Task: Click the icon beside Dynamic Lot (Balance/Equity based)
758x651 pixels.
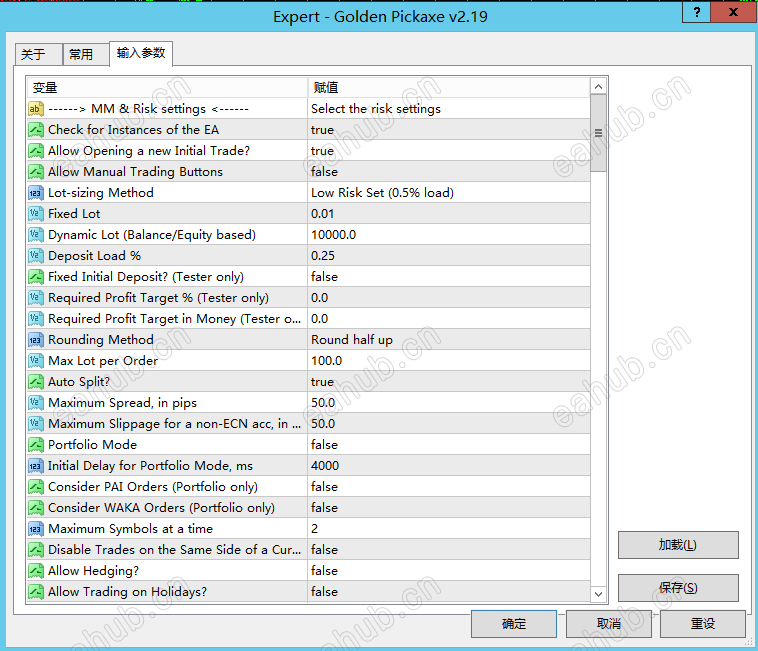Action: point(36,235)
